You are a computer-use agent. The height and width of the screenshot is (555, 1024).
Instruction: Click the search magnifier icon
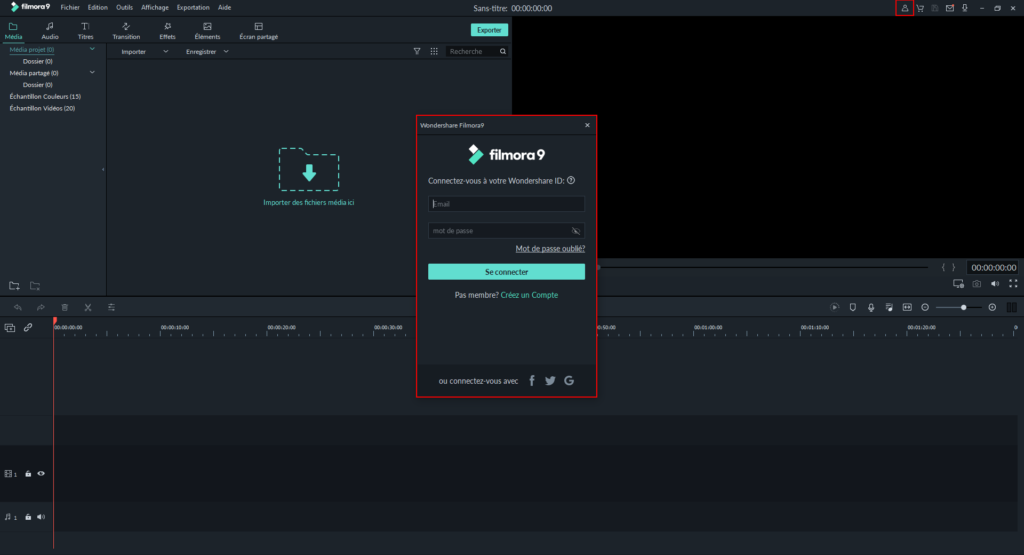502,51
